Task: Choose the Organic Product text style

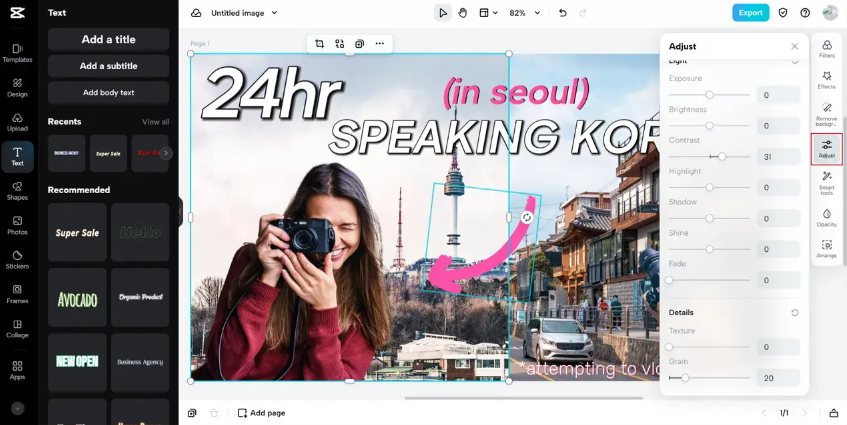Action: (140, 298)
